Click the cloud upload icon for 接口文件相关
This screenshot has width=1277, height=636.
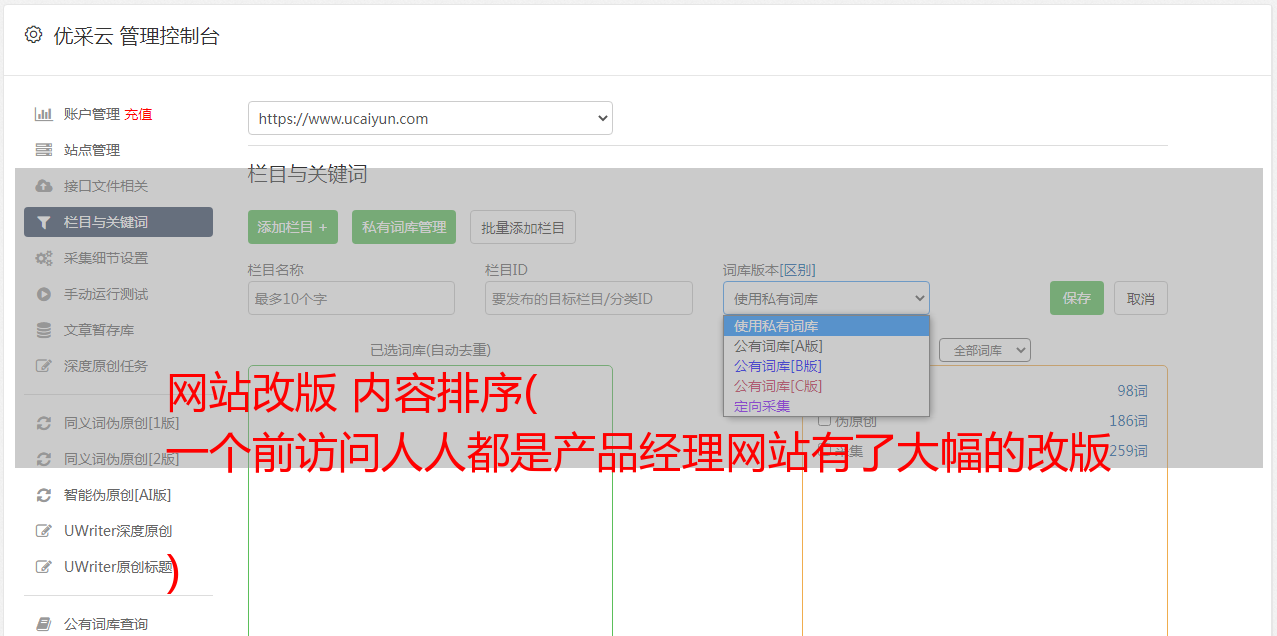[44, 186]
